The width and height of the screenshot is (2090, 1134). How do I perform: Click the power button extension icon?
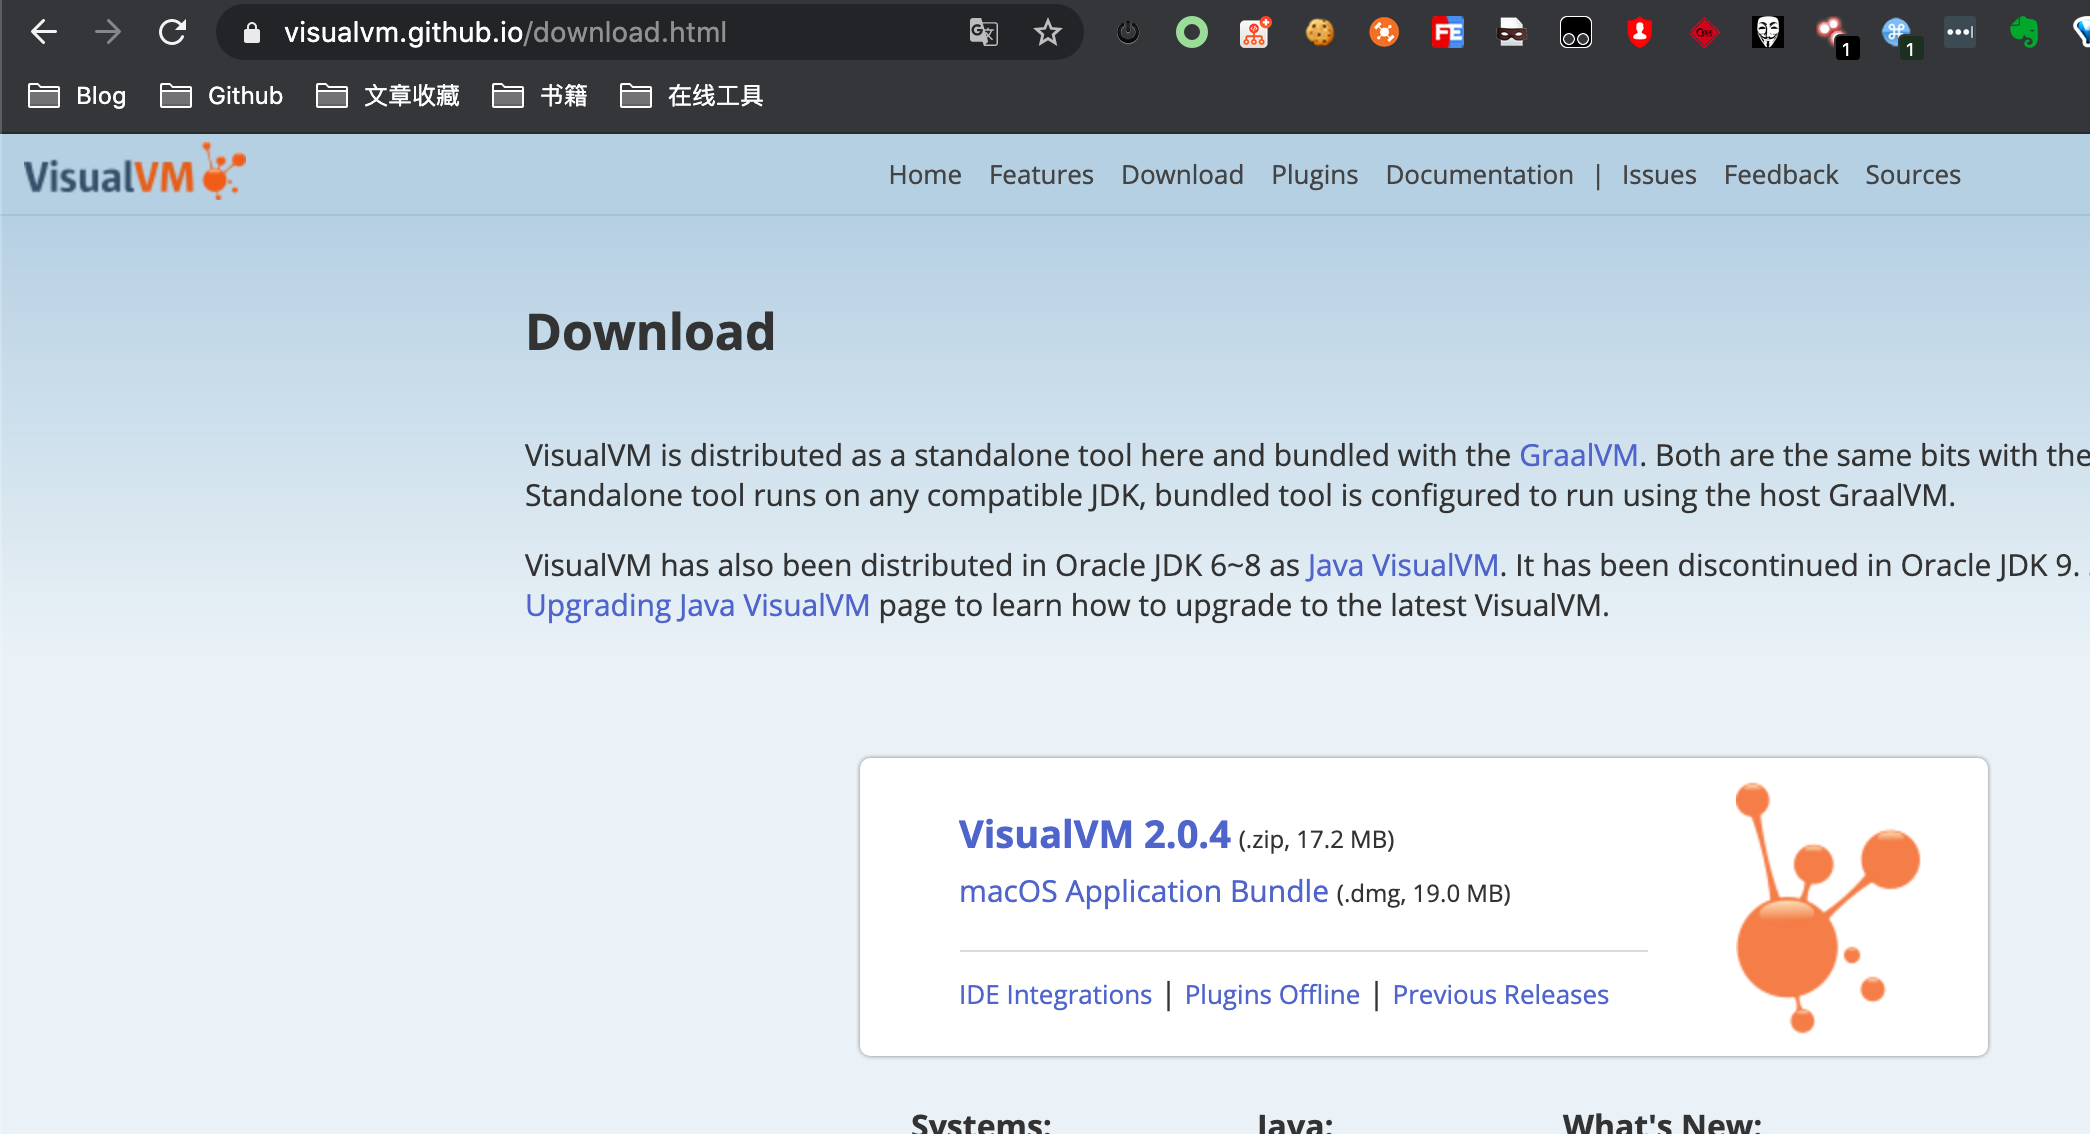click(1128, 33)
